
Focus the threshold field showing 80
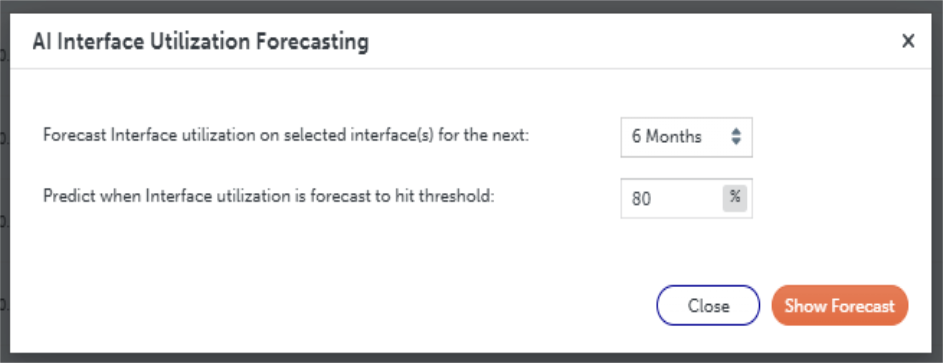pyautogui.click(x=686, y=198)
